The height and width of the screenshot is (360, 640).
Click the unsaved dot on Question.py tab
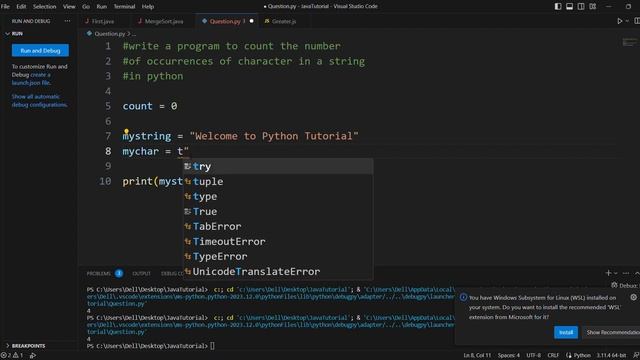coord(251,21)
